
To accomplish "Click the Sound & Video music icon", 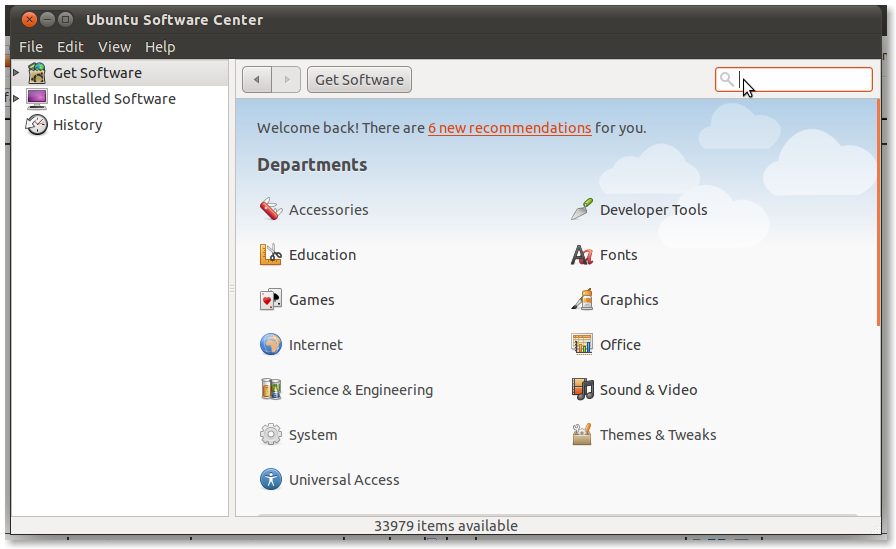I will (582, 390).
